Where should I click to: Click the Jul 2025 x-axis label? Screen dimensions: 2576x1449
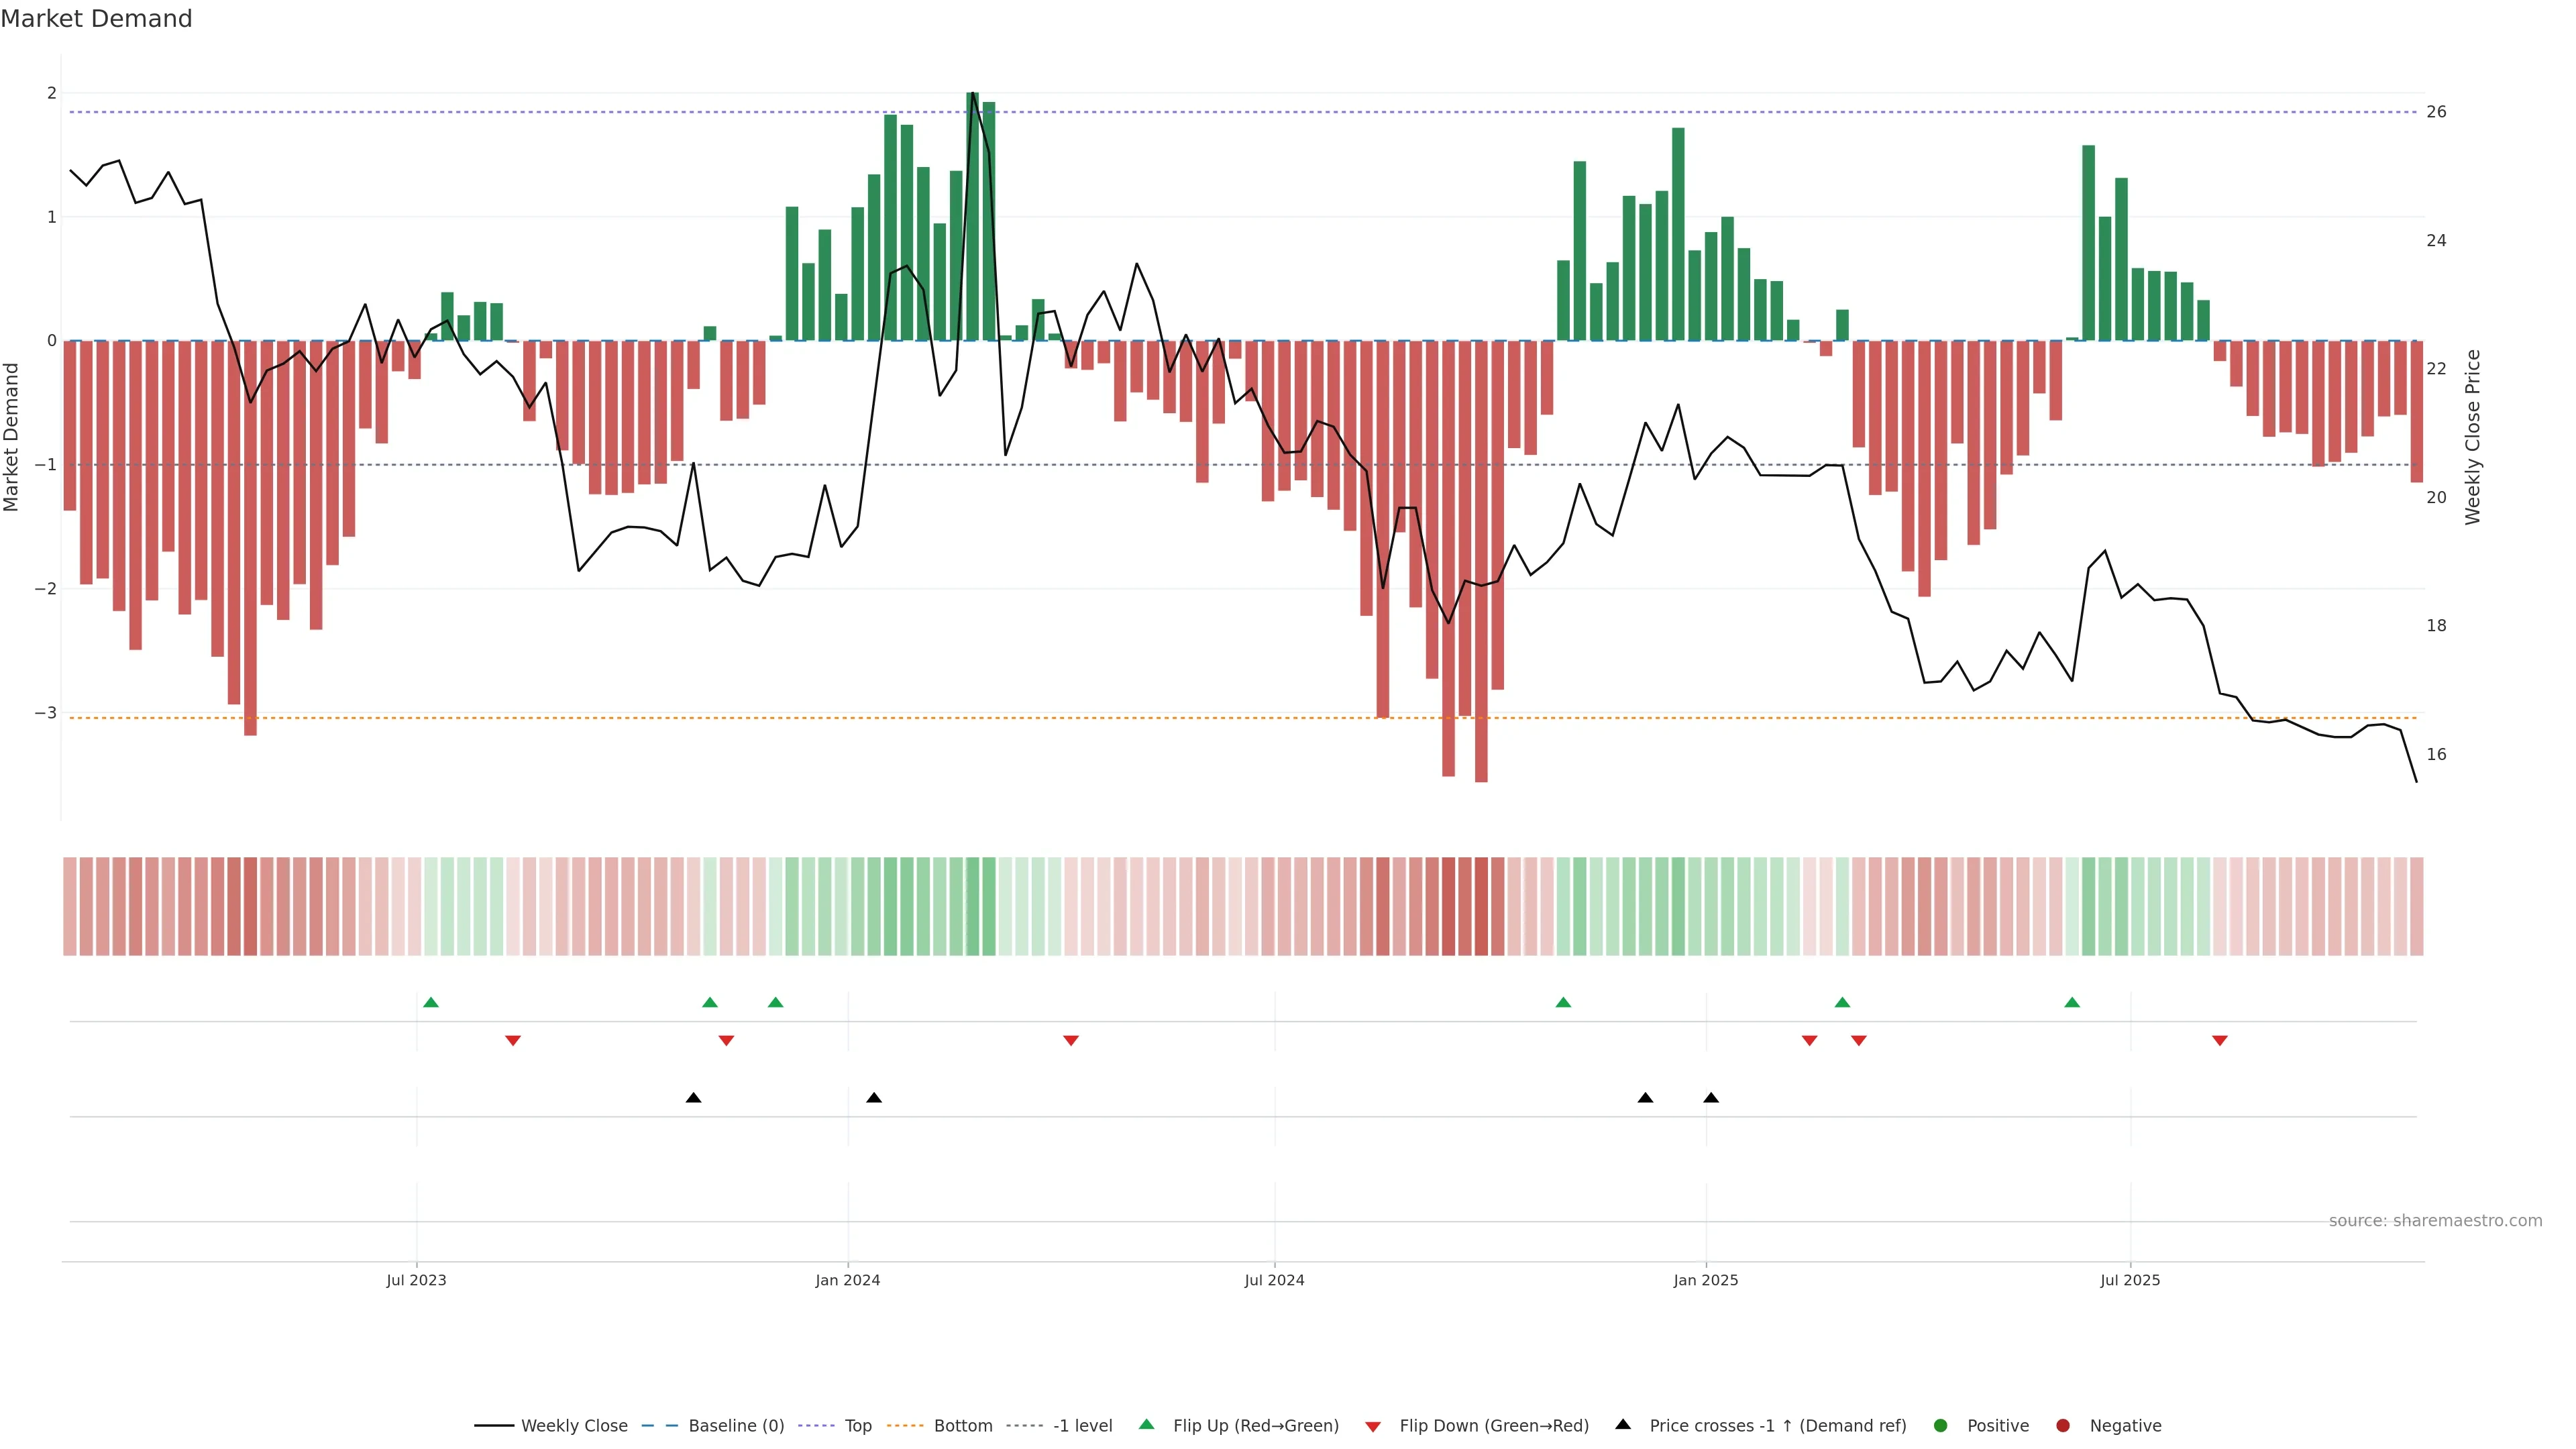coord(2129,1280)
